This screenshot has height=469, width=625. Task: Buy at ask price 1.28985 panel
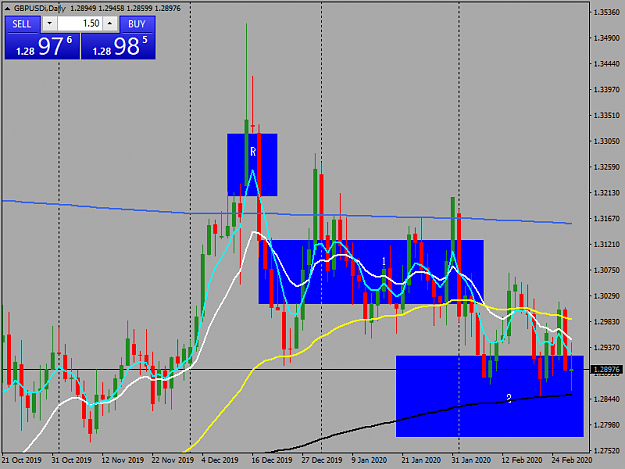[118, 46]
